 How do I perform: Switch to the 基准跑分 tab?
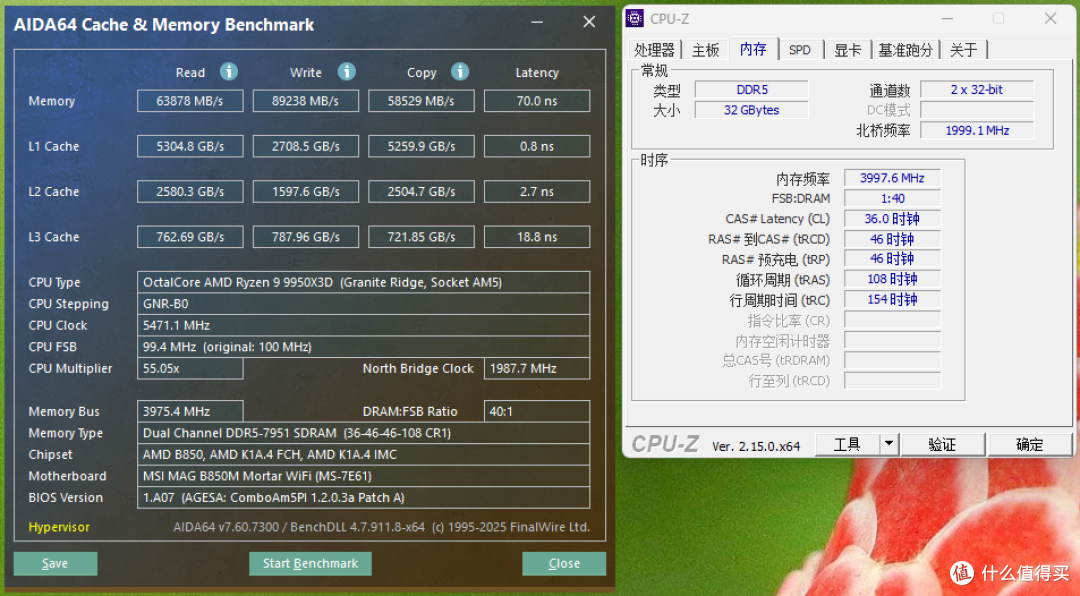pos(905,49)
